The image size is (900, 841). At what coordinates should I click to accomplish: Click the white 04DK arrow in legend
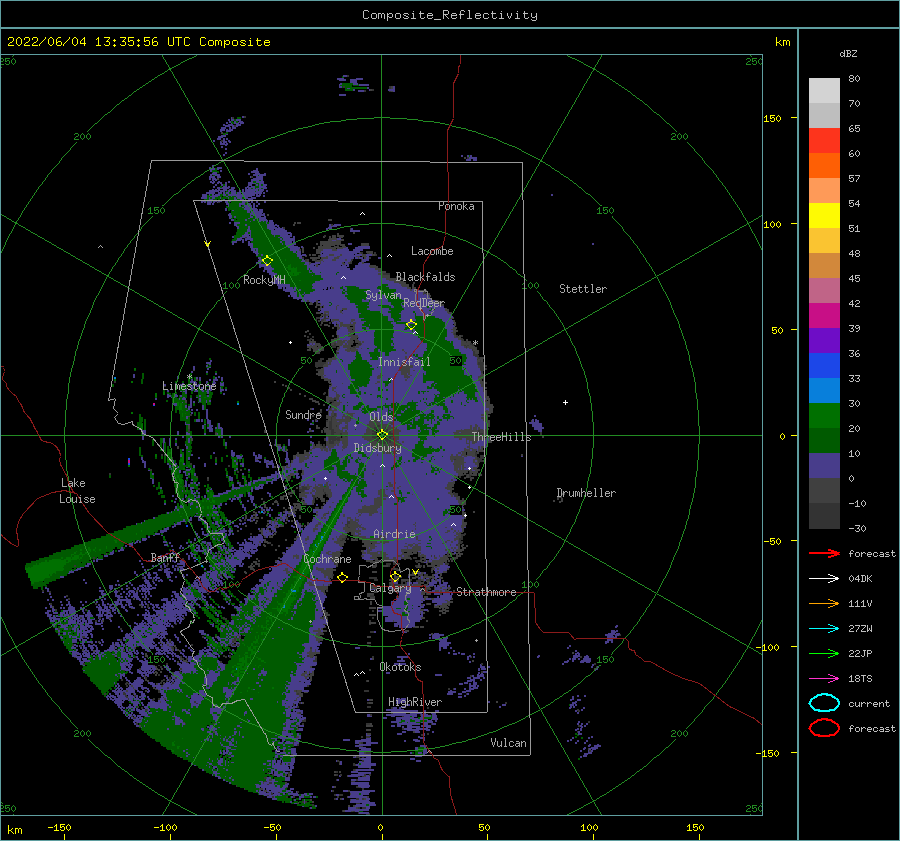tap(824, 578)
